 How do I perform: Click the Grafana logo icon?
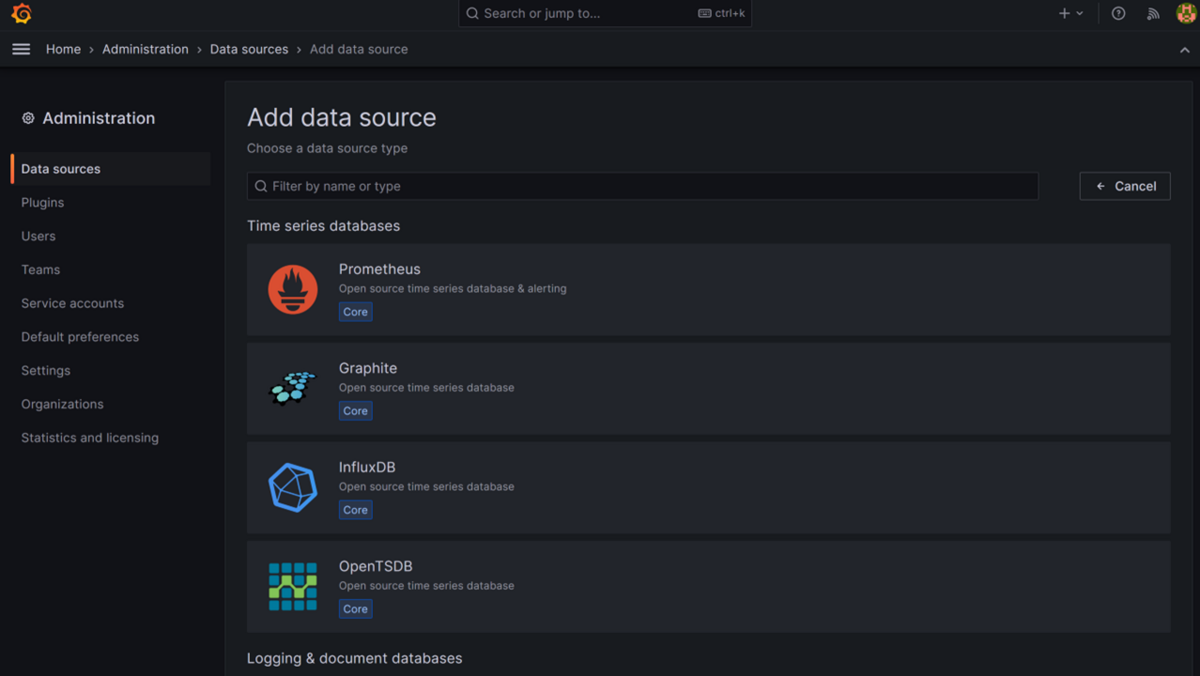[x=21, y=14]
